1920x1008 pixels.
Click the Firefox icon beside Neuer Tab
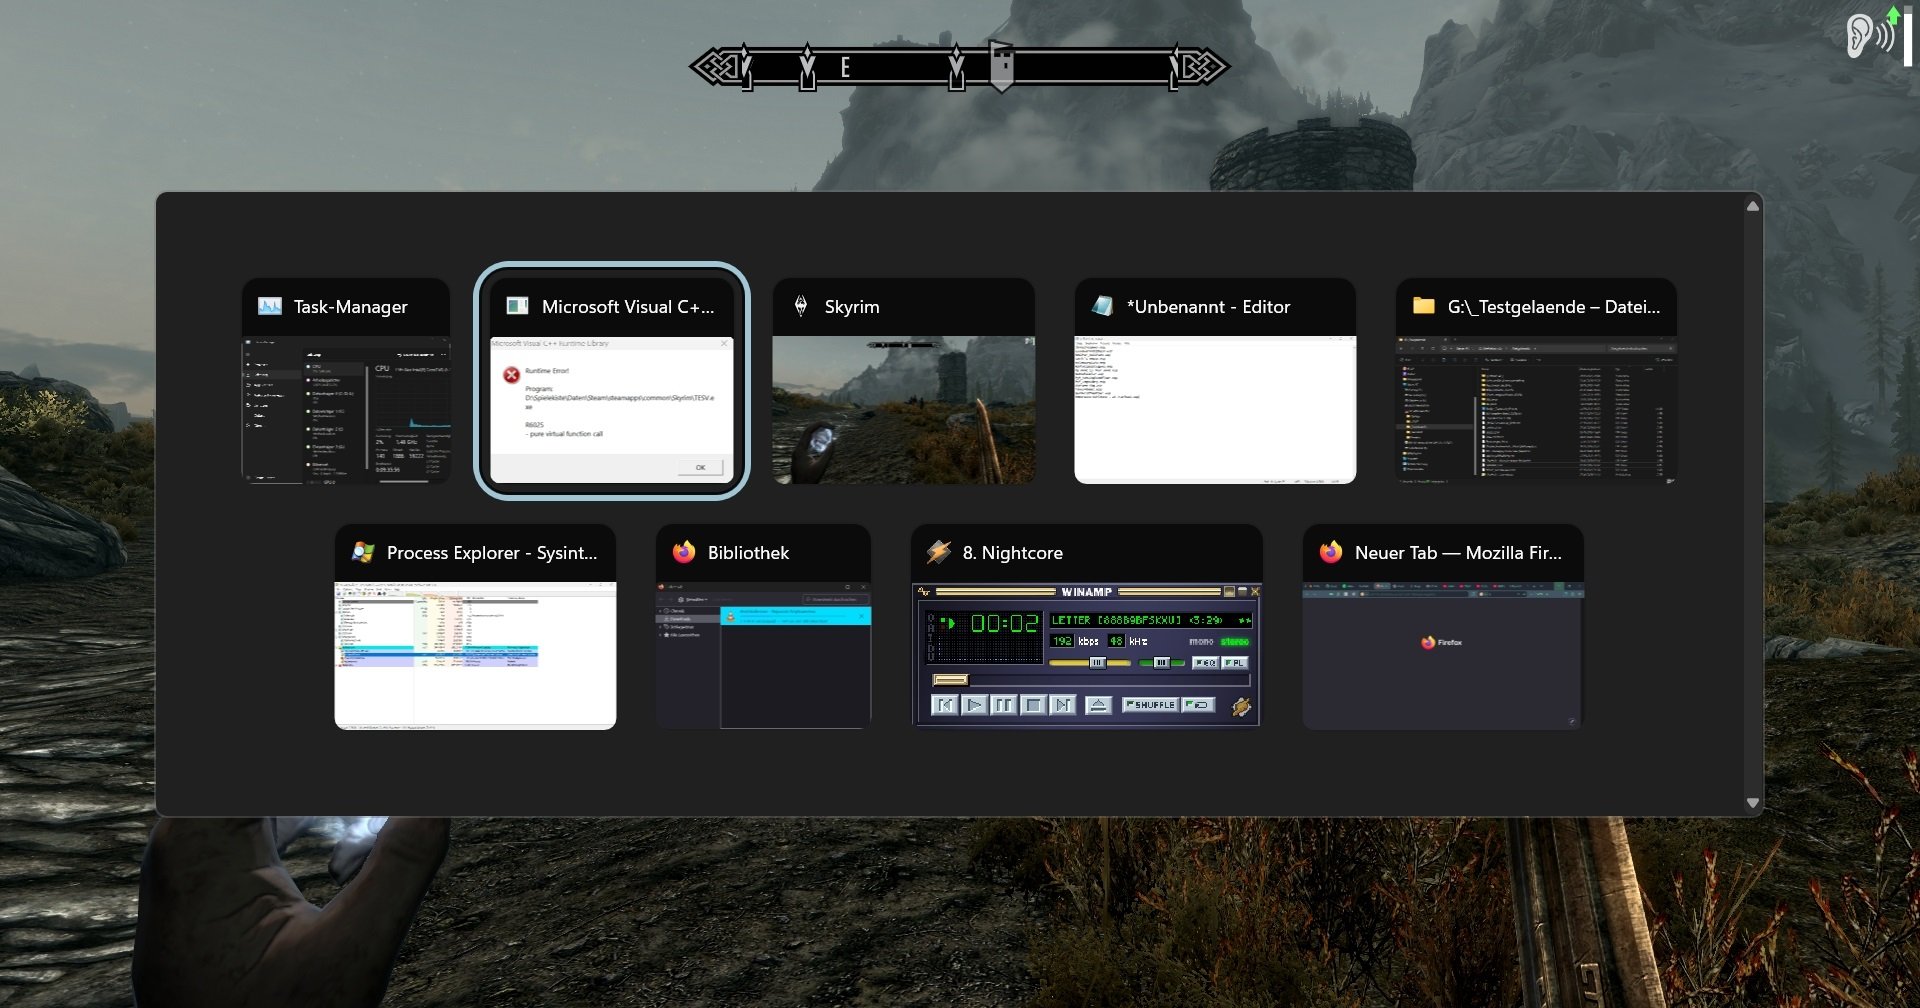pyautogui.click(x=1331, y=552)
